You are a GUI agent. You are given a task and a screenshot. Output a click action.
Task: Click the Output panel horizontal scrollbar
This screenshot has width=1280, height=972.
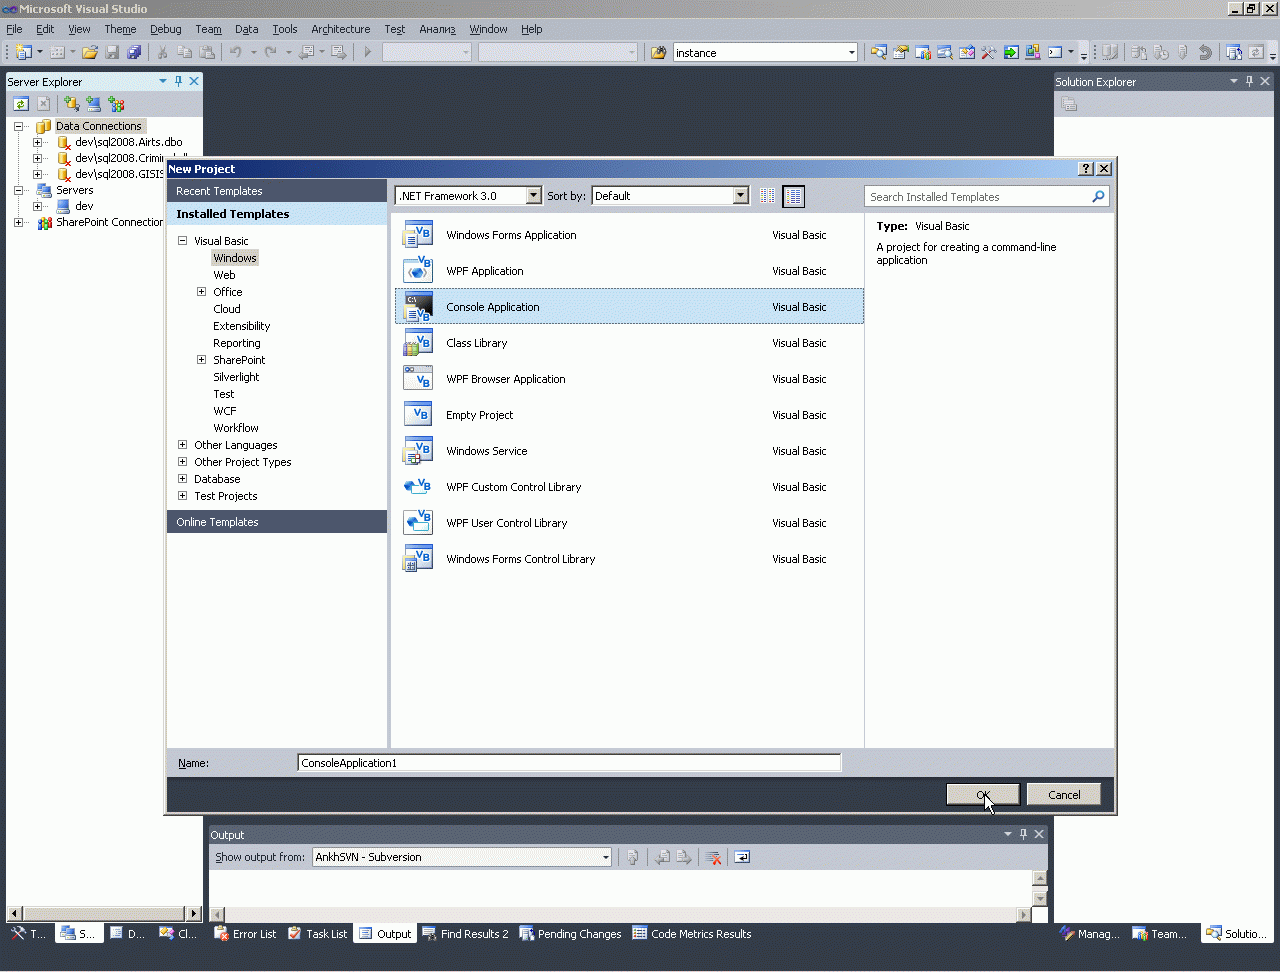coord(618,914)
